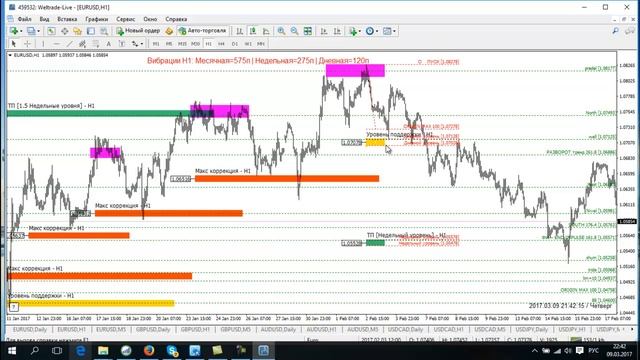Open the periodicity clock icon
Image resolution: width=640 pixels, height=360 pixels.
[370, 31]
